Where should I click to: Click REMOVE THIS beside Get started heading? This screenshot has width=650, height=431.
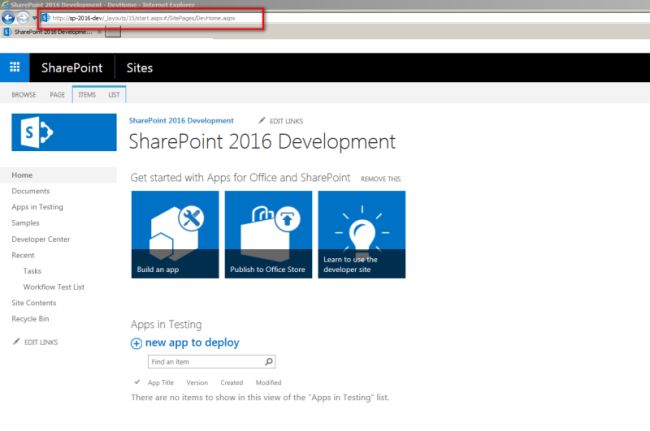coord(381,179)
